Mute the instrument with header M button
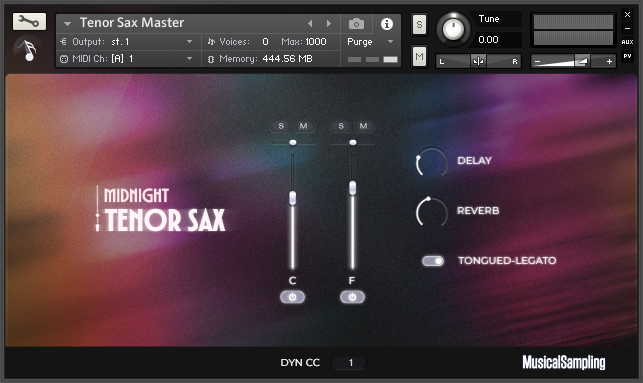 pyautogui.click(x=419, y=56)
